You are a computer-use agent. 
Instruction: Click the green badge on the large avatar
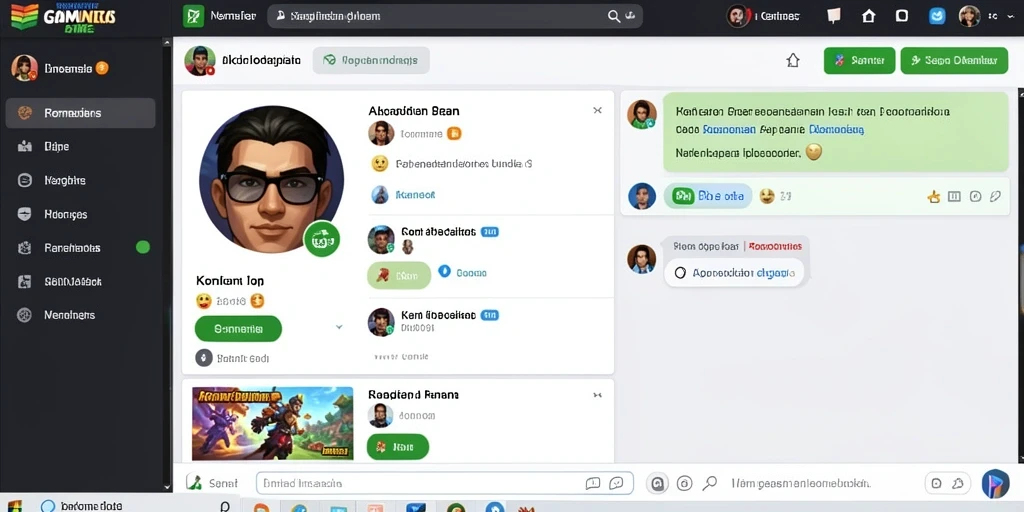321,239
